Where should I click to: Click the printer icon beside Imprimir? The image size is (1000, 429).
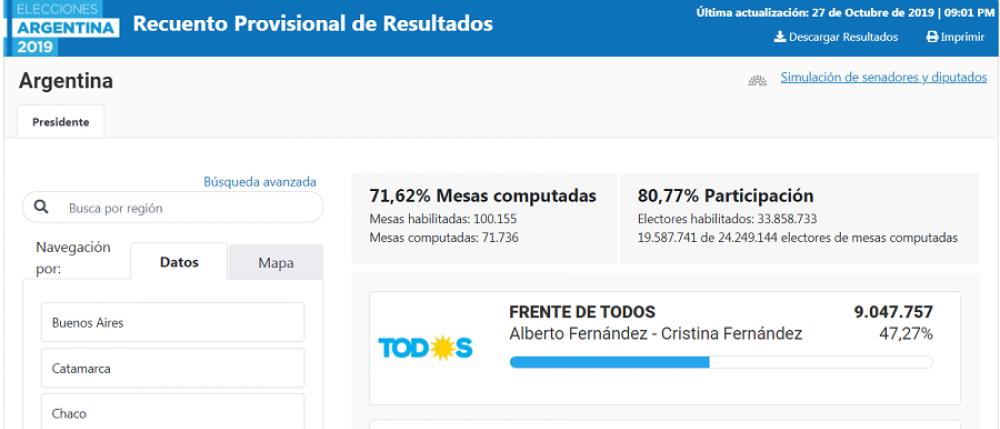(932, 37)
